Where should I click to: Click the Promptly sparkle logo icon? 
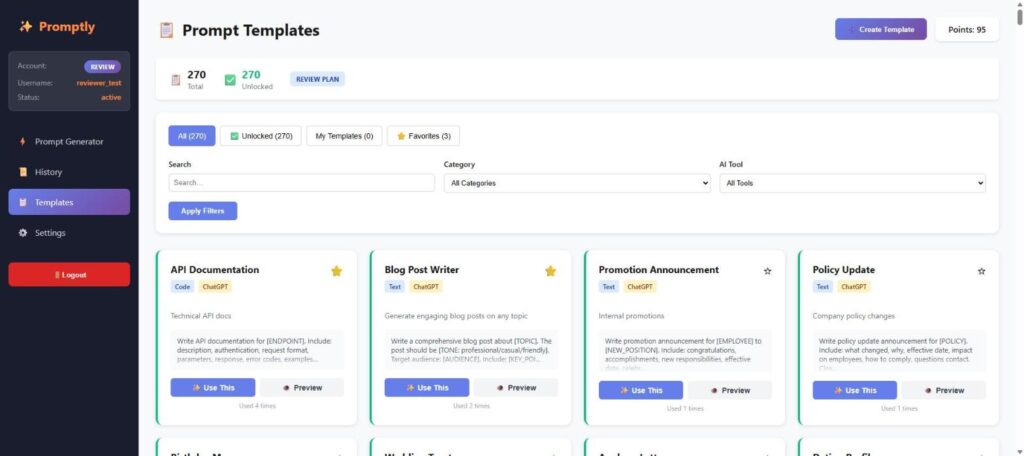click(25, 27)
